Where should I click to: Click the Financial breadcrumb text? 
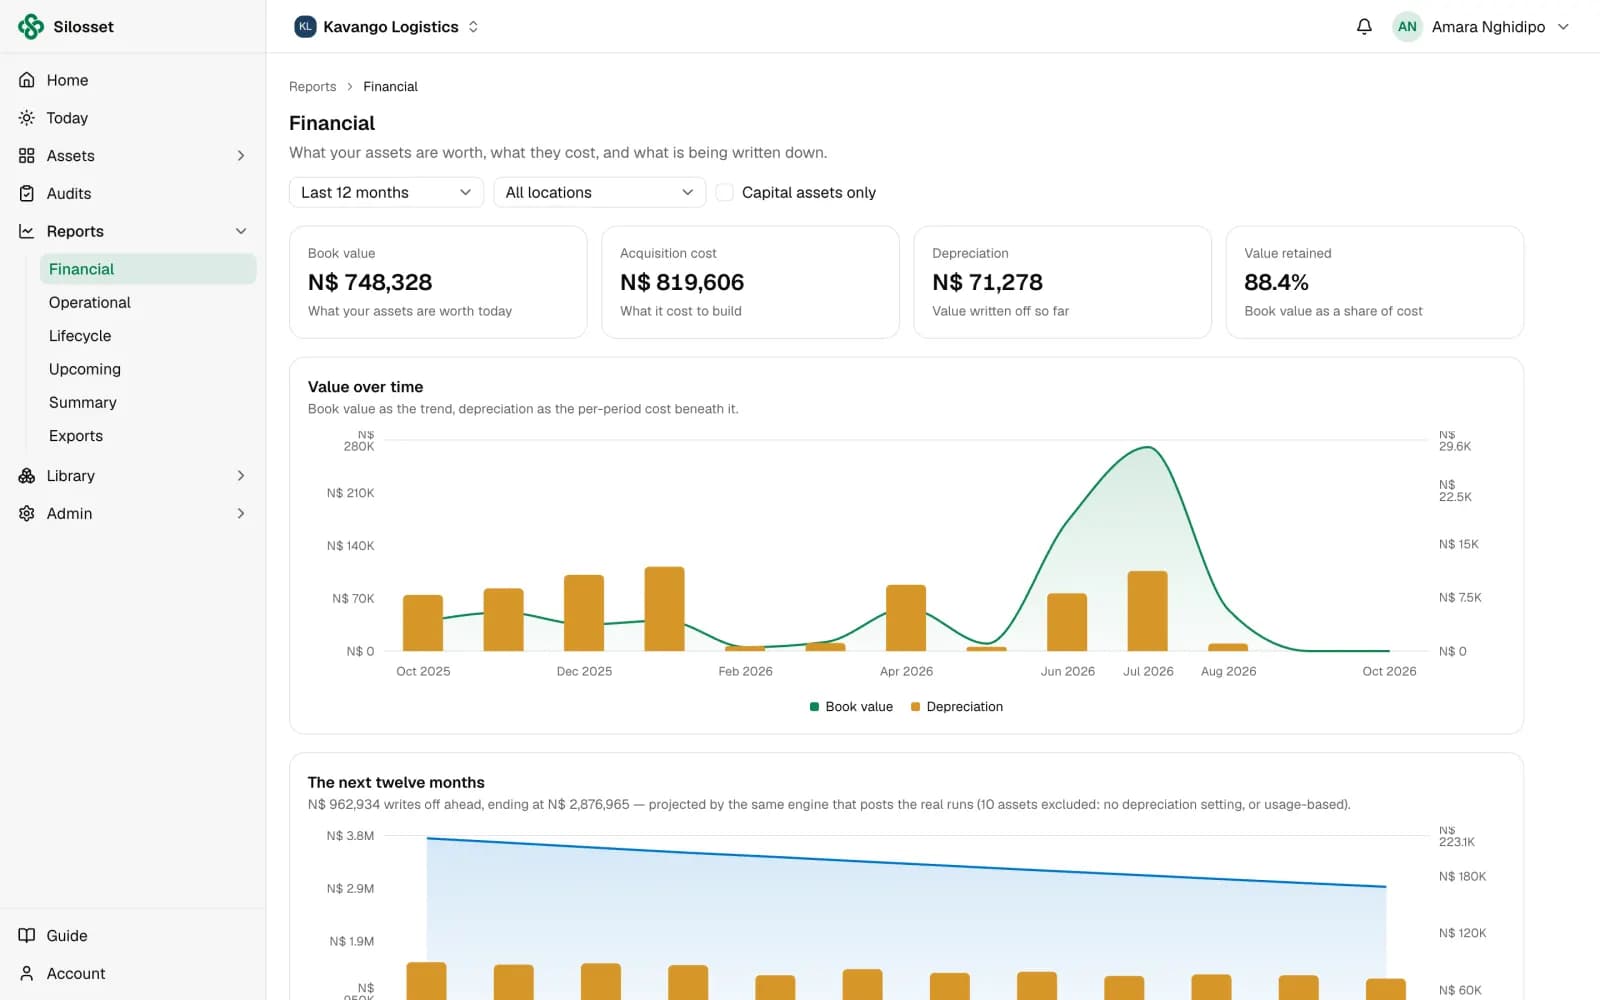point(390,87)
